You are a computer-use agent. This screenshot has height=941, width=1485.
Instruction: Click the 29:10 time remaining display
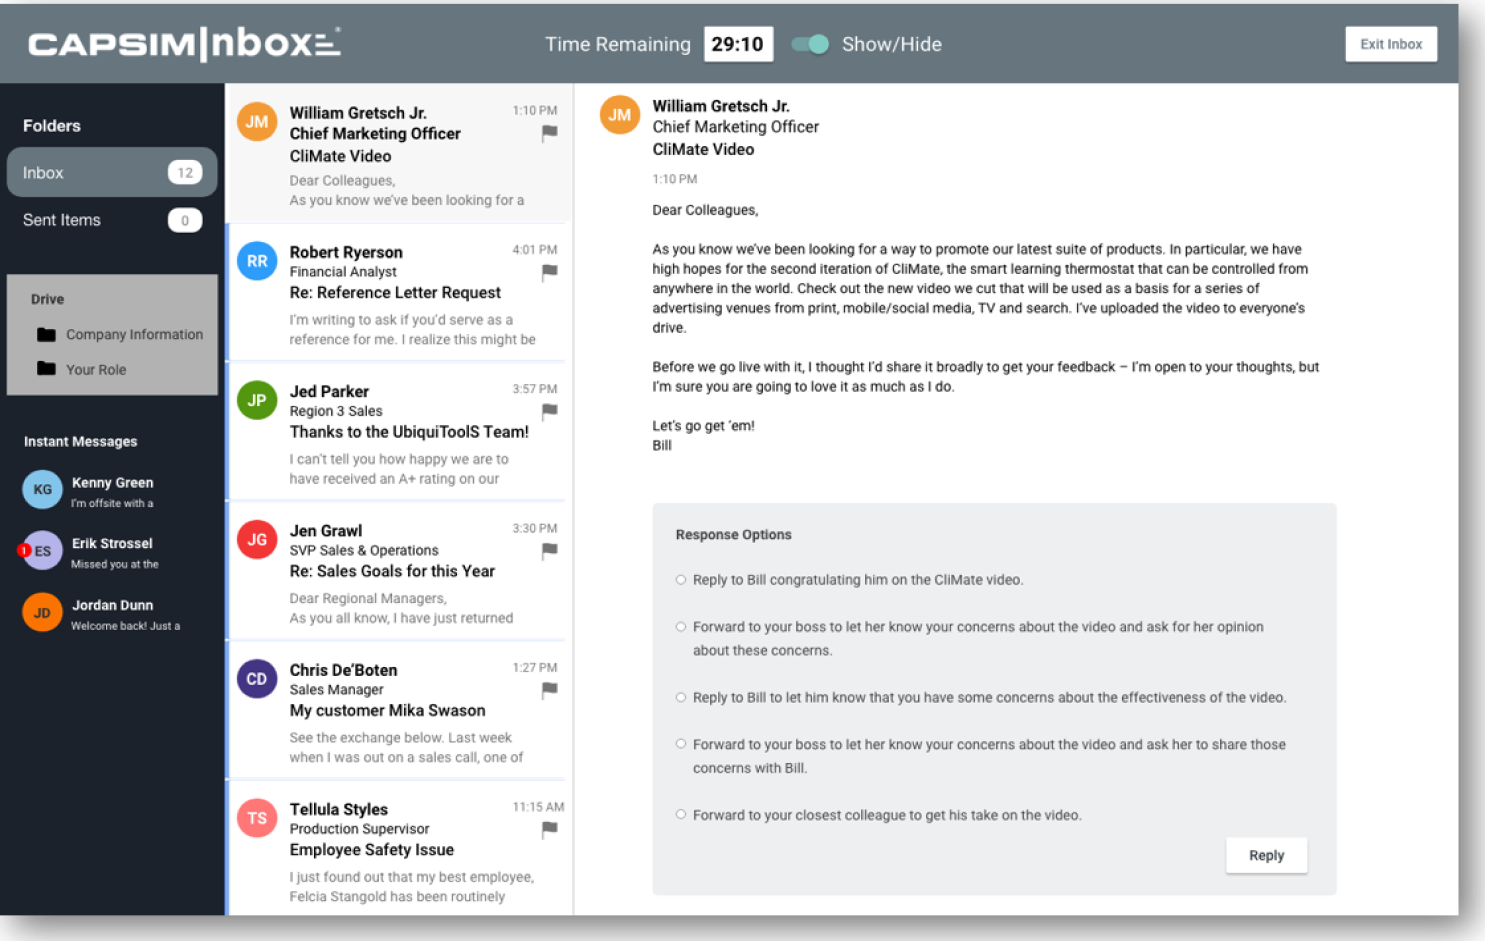pos(738,44)
